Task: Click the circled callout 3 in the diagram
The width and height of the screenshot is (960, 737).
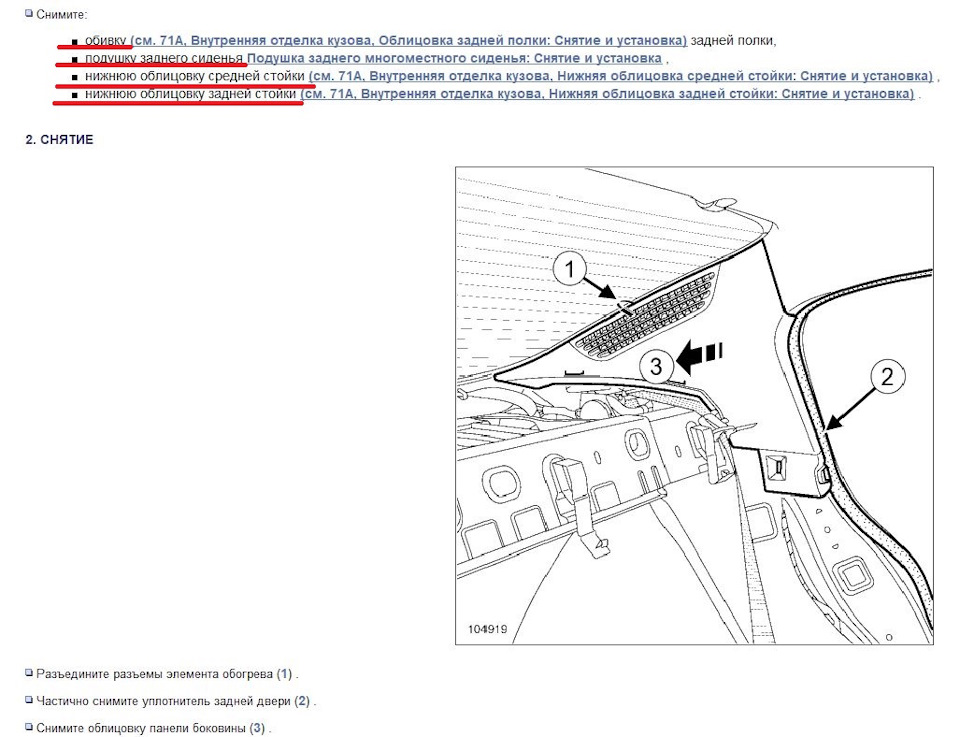Action: pos(656,366)
